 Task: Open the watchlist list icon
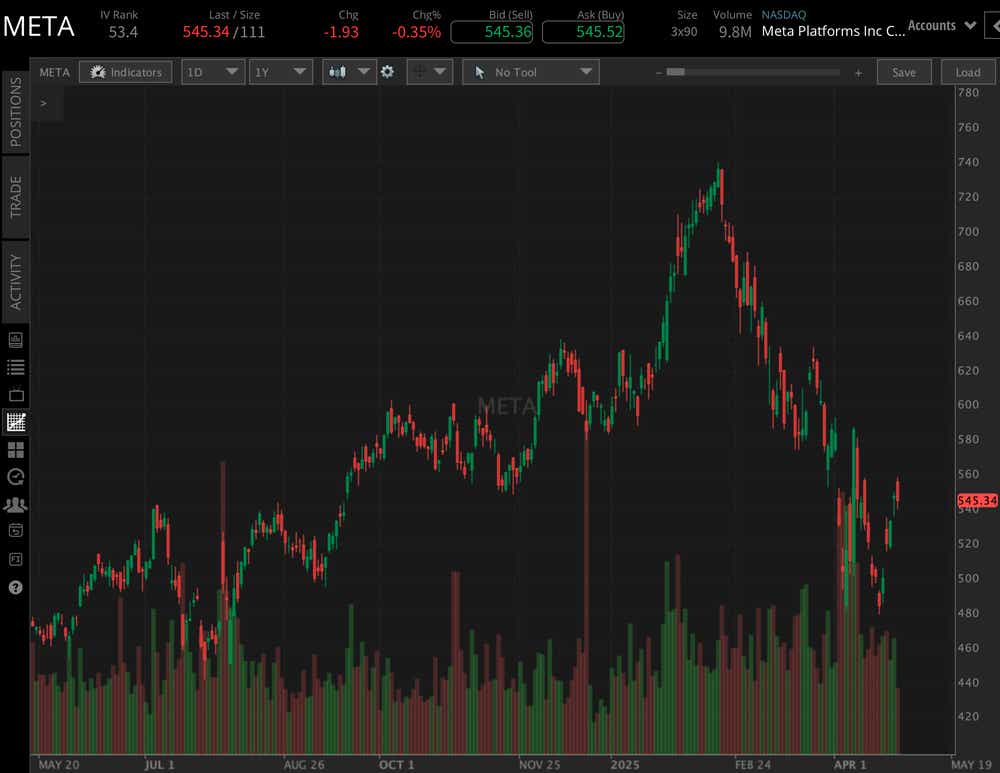pyautogui.click(x=16, y=367)
